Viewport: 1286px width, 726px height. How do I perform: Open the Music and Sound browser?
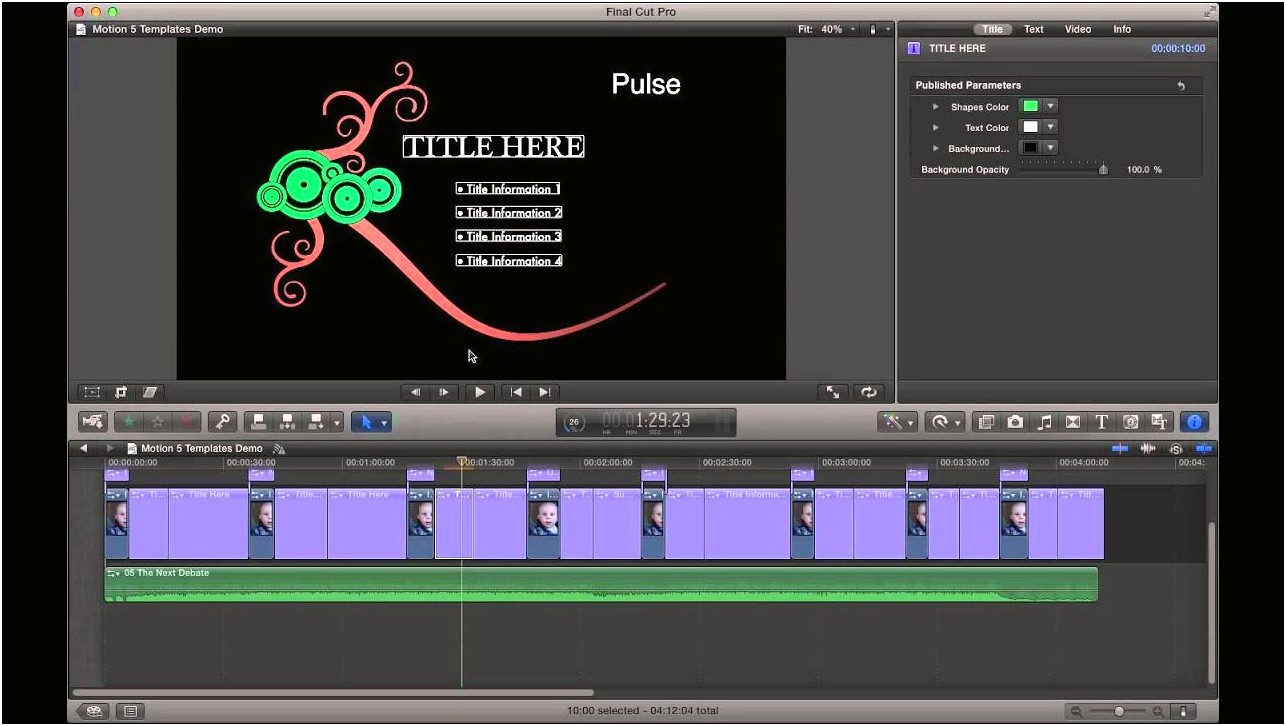point(1044,422)
